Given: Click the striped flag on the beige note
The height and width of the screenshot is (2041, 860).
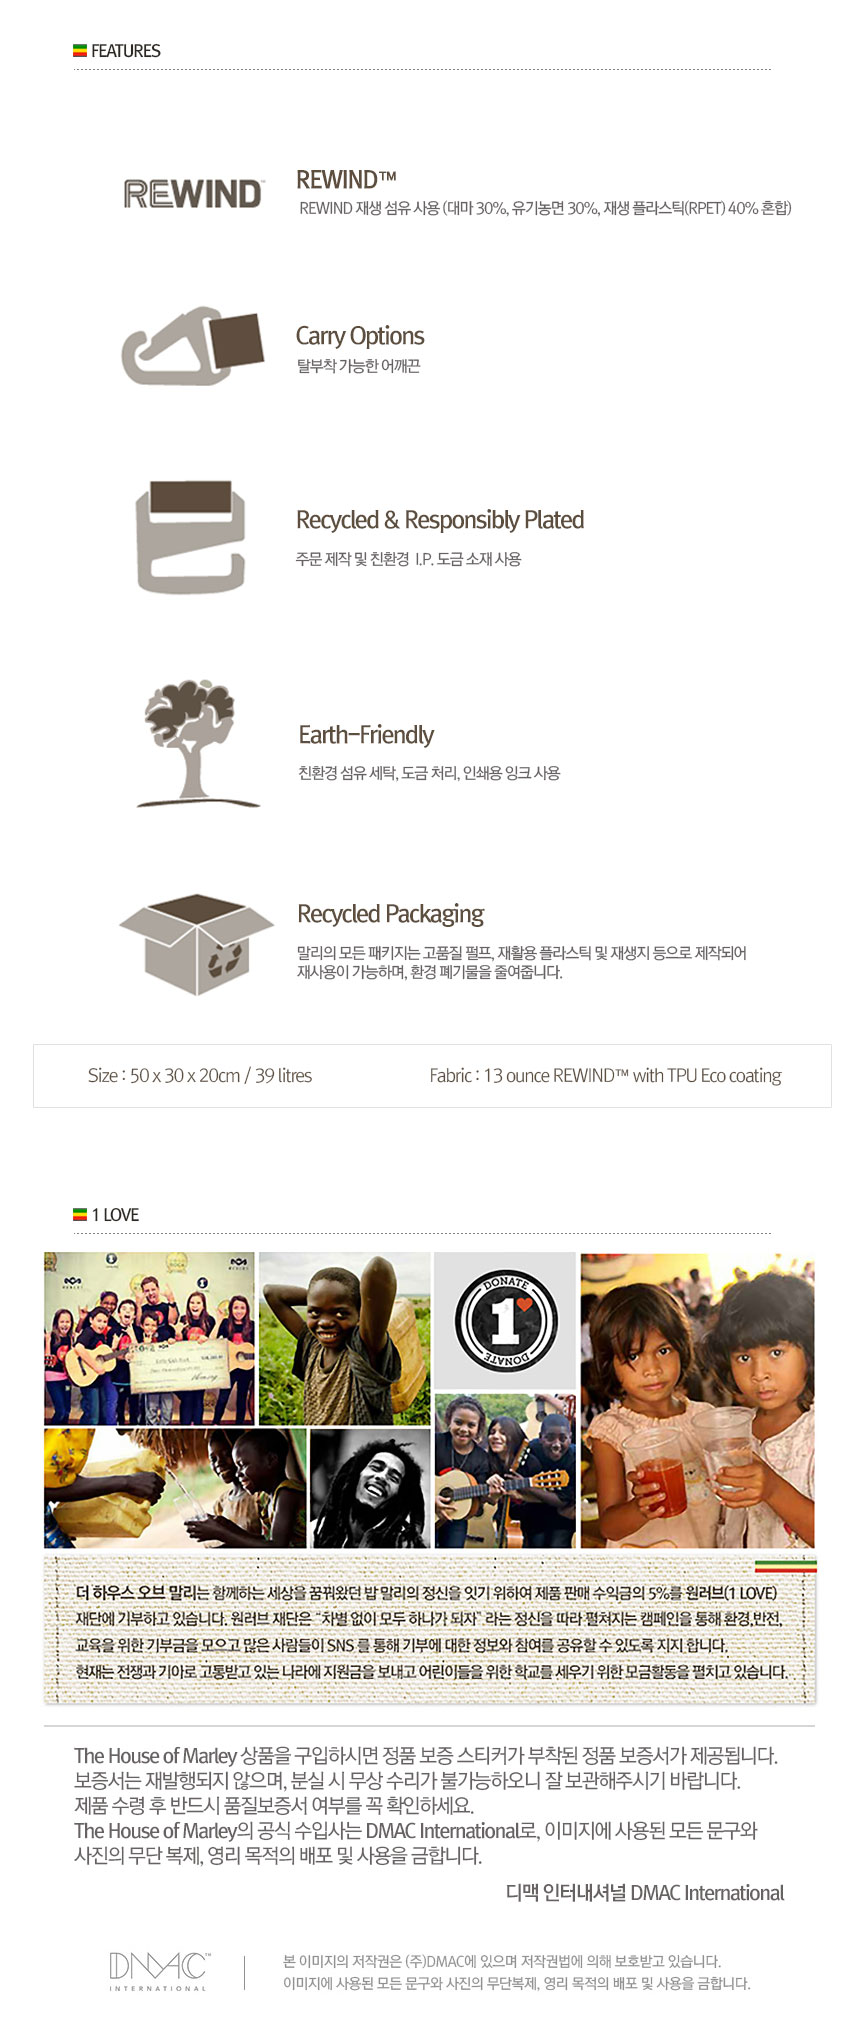Looking at the screenshot, I should [x=785, y=1566].
